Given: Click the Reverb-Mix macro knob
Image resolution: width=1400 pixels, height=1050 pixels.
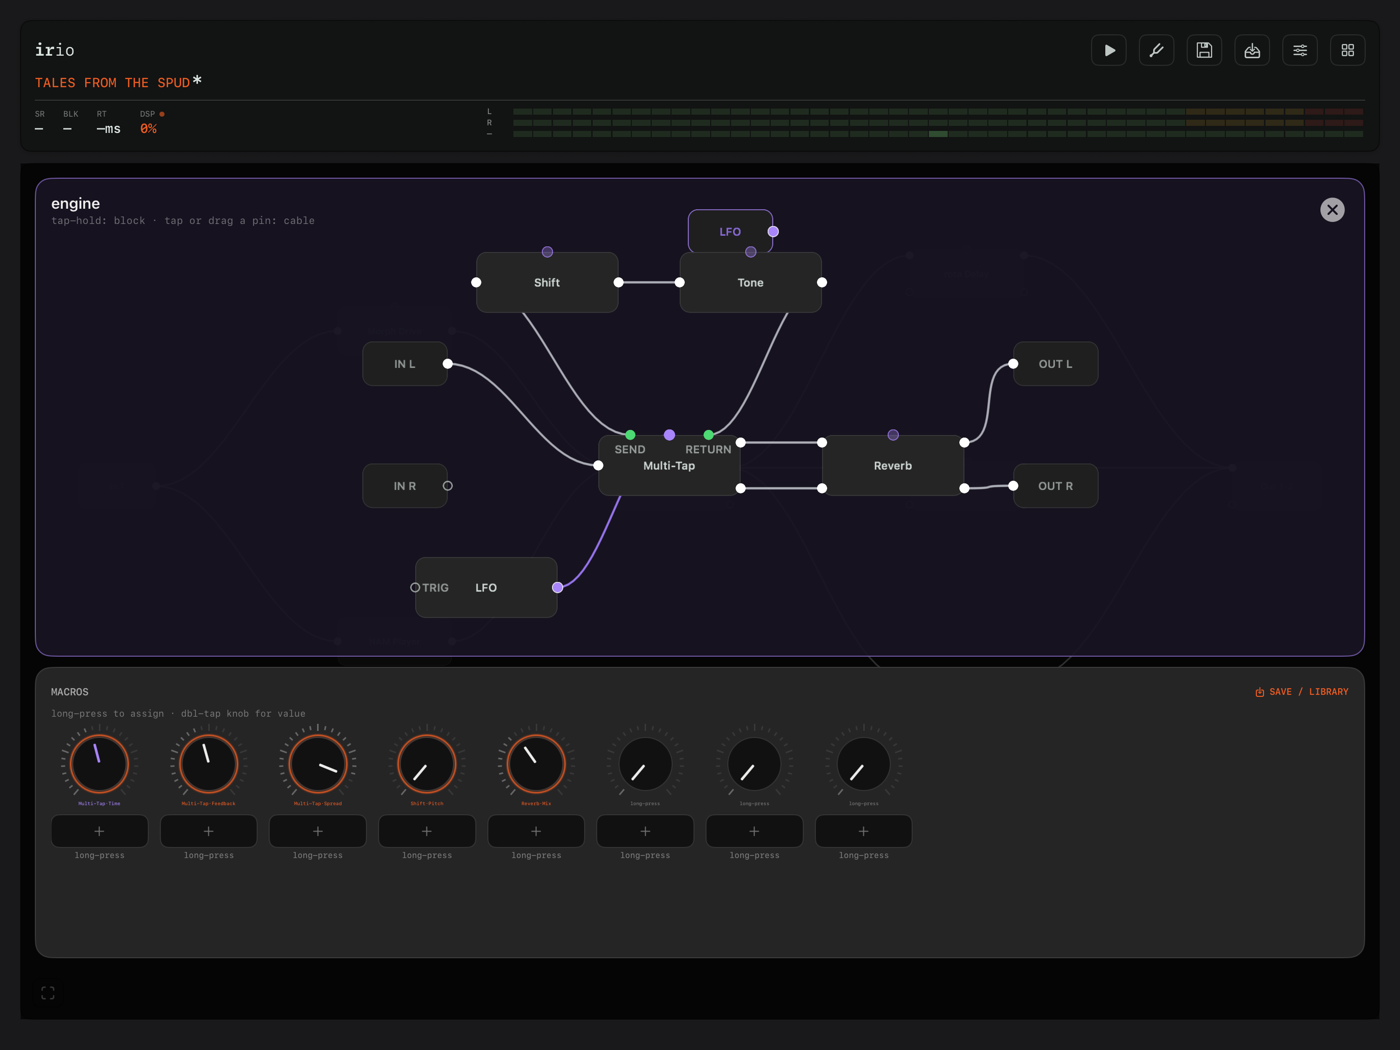Looking at the screenshot, I should (536, 764).
